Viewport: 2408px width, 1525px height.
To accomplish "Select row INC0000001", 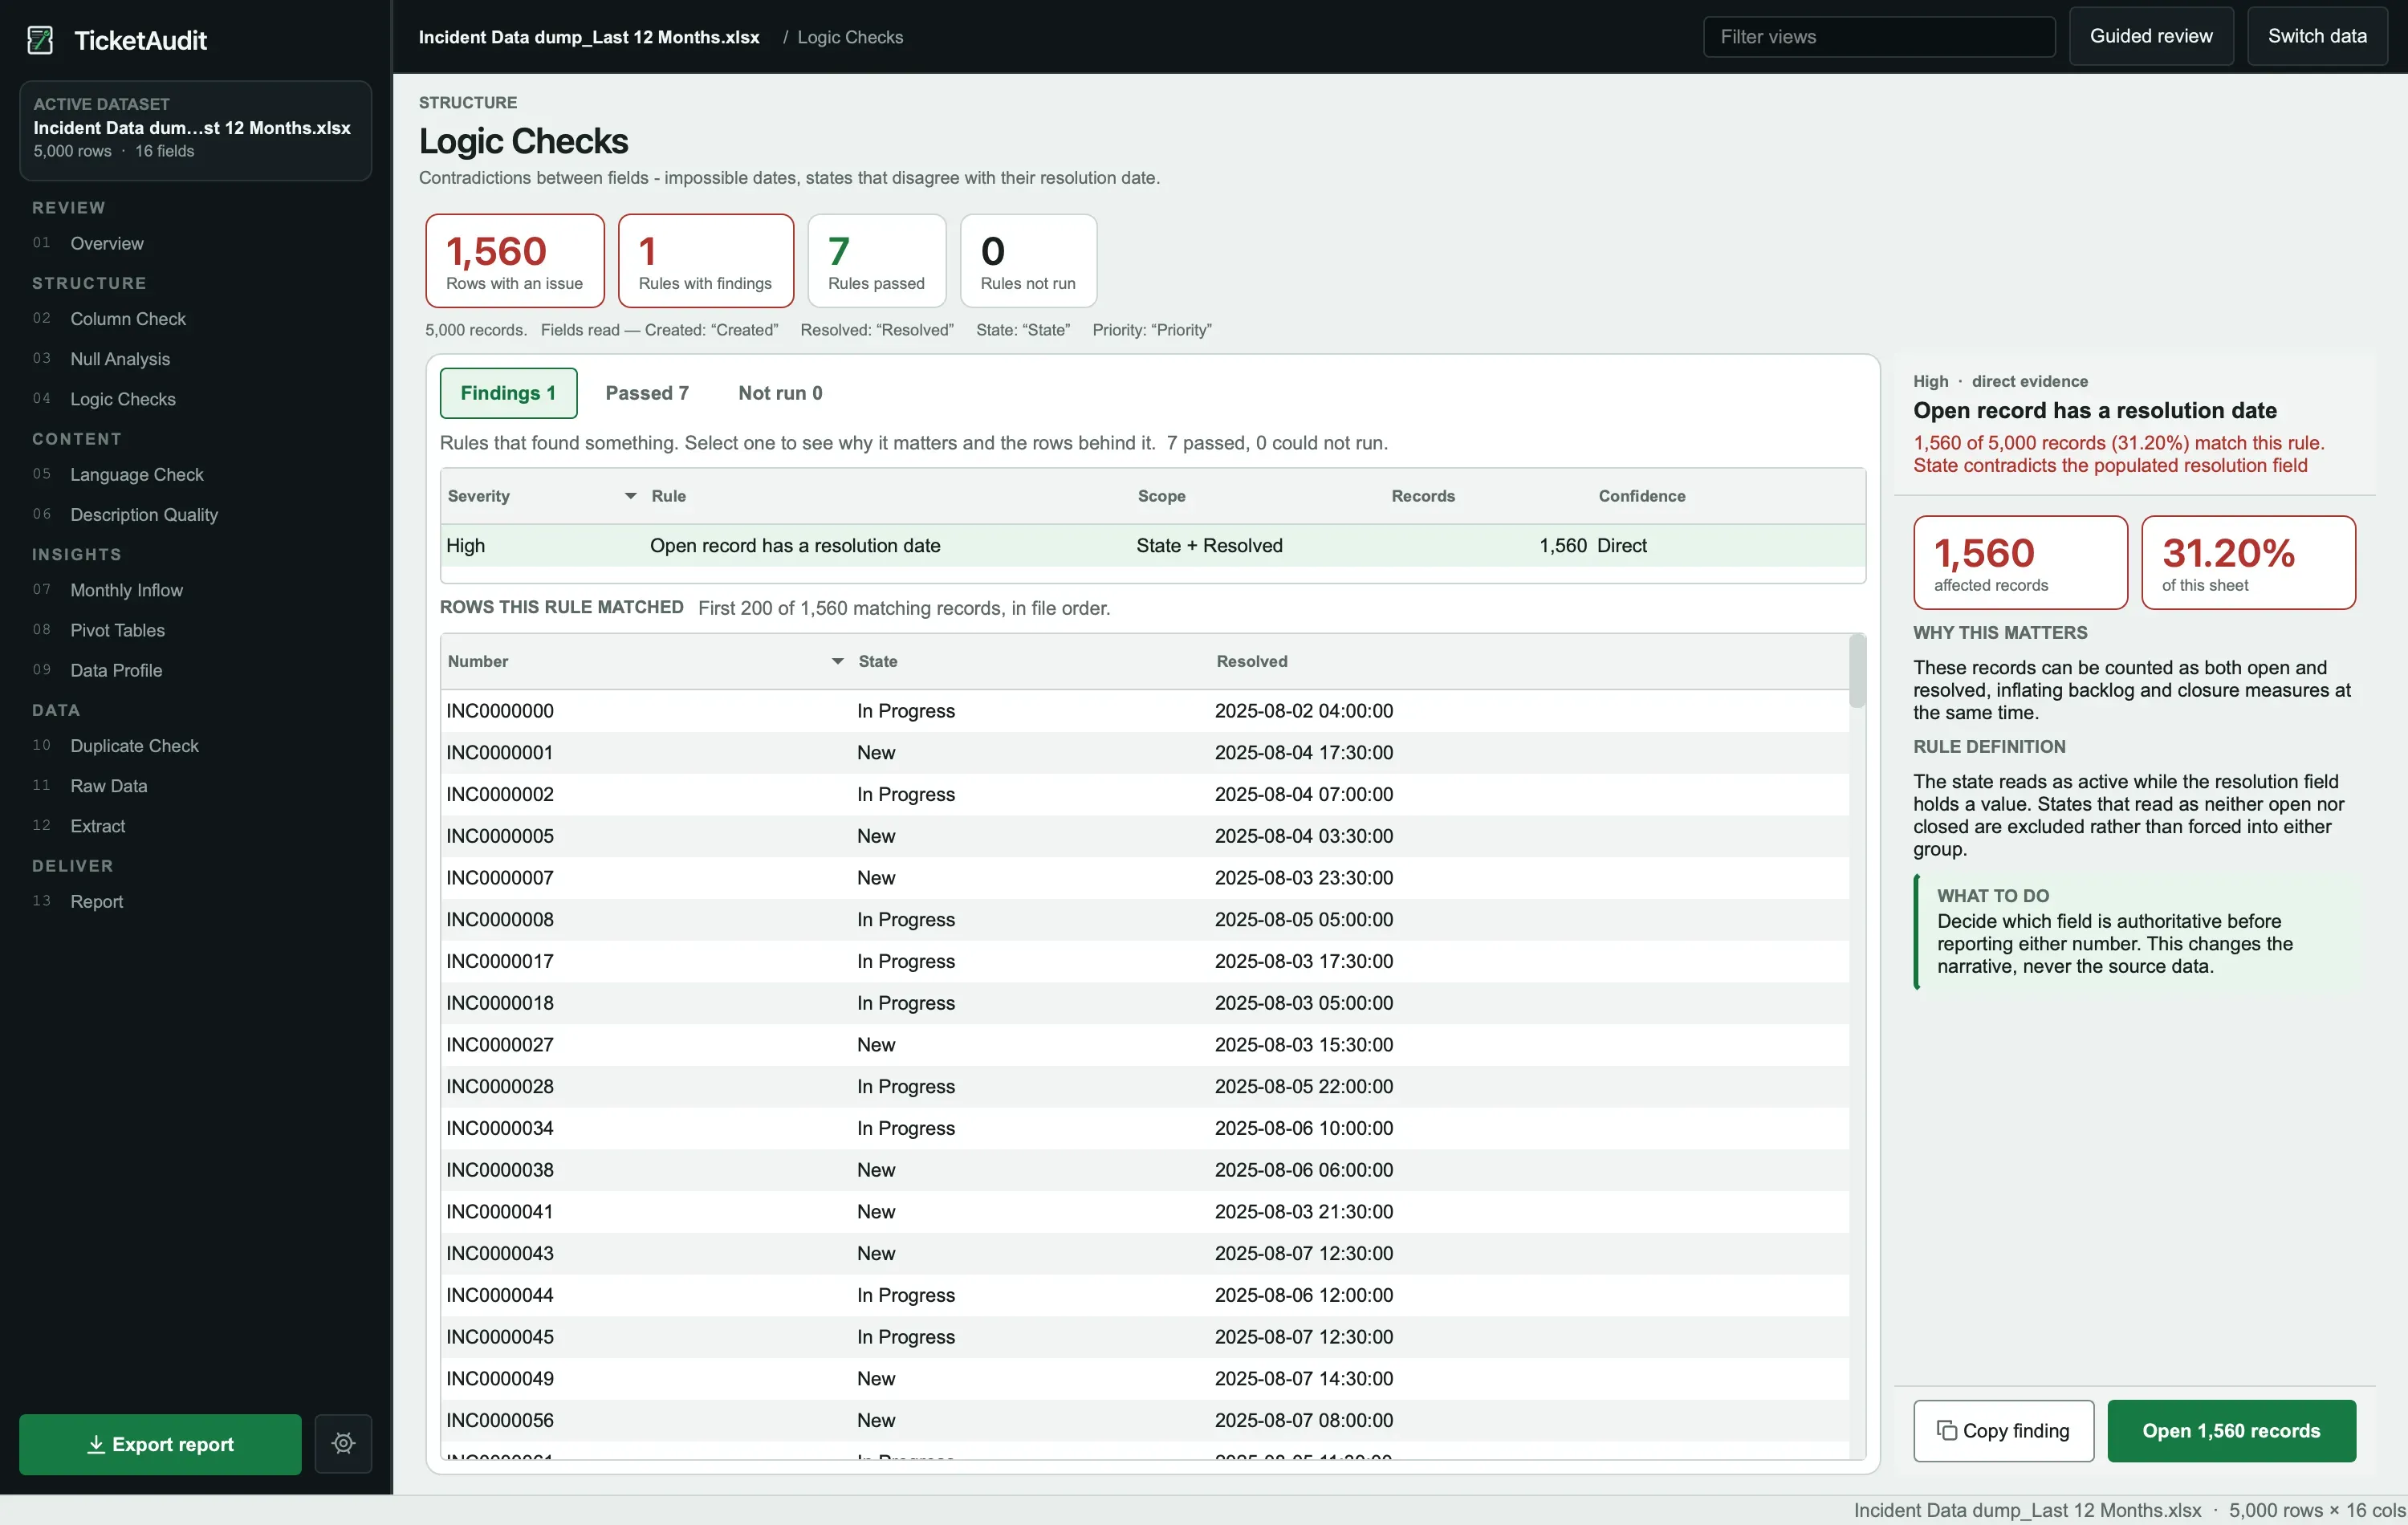I will pyautogui.click(x=1145, y=753).
